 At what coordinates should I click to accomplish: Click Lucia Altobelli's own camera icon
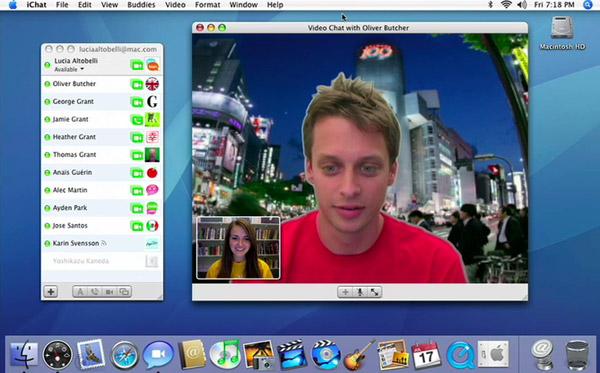137,65
